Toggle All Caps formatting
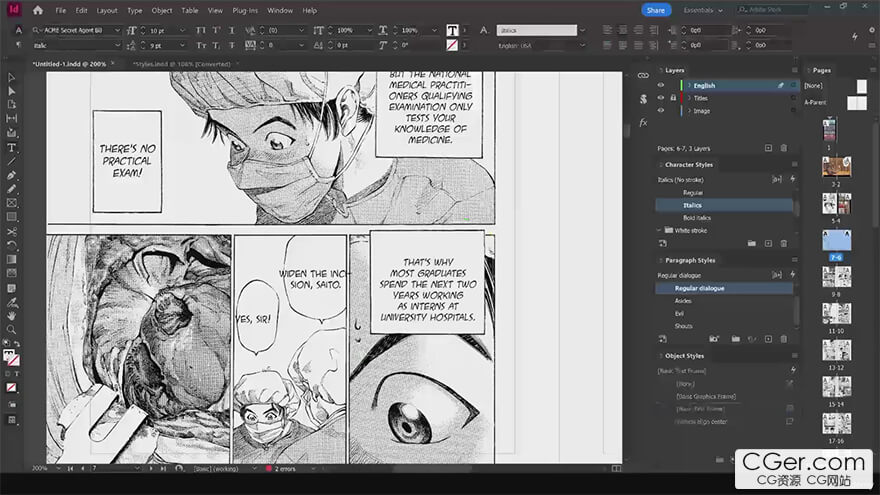This screenshot has height=495, width=880. coord(201,30)
